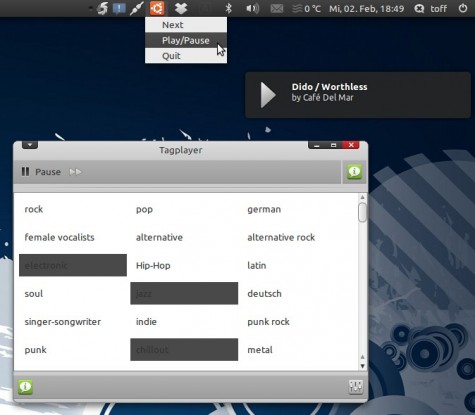Open the Bluetooth indicator

[228, 8]
